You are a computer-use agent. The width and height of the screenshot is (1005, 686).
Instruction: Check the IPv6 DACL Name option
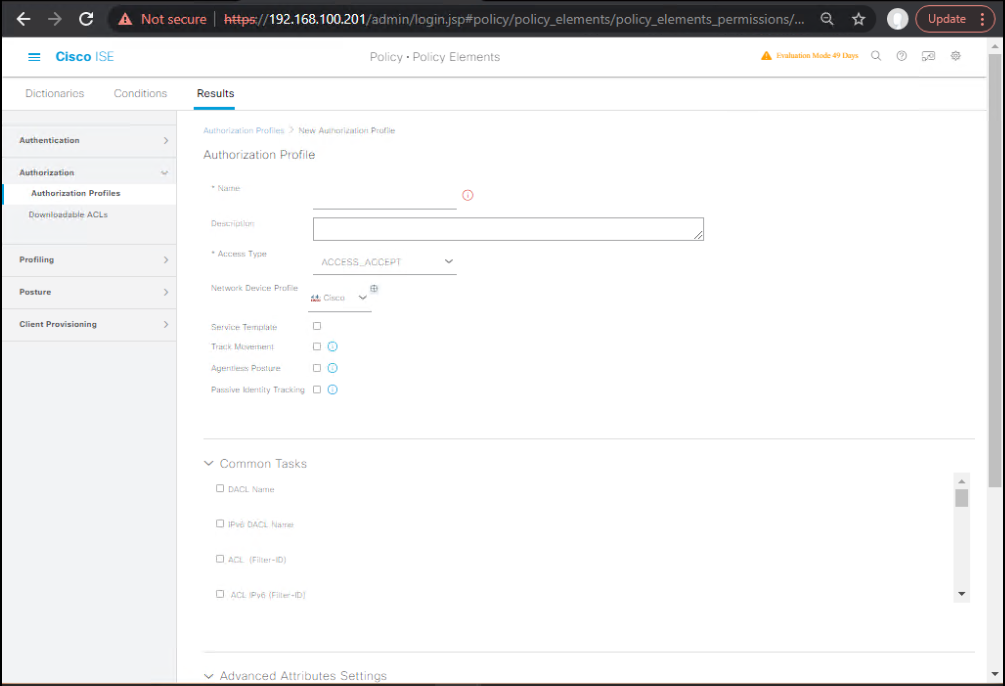(x=220, y=524)
